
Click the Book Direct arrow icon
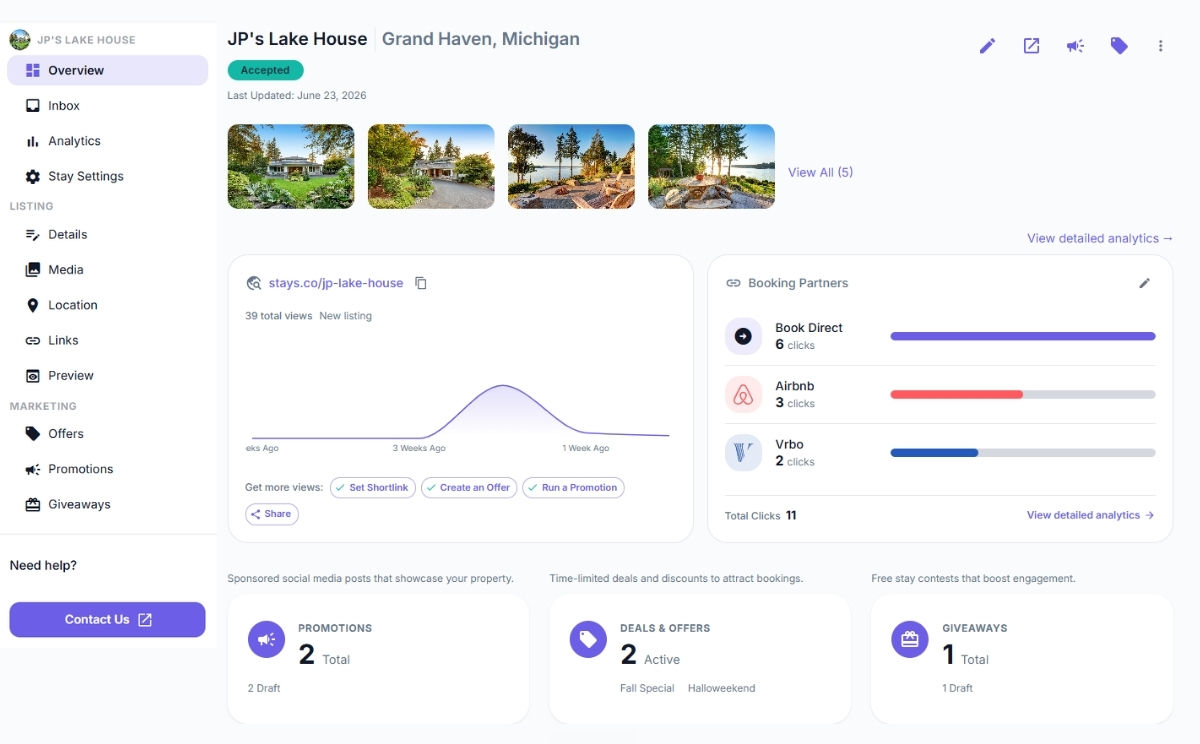(x=743, y=336)
